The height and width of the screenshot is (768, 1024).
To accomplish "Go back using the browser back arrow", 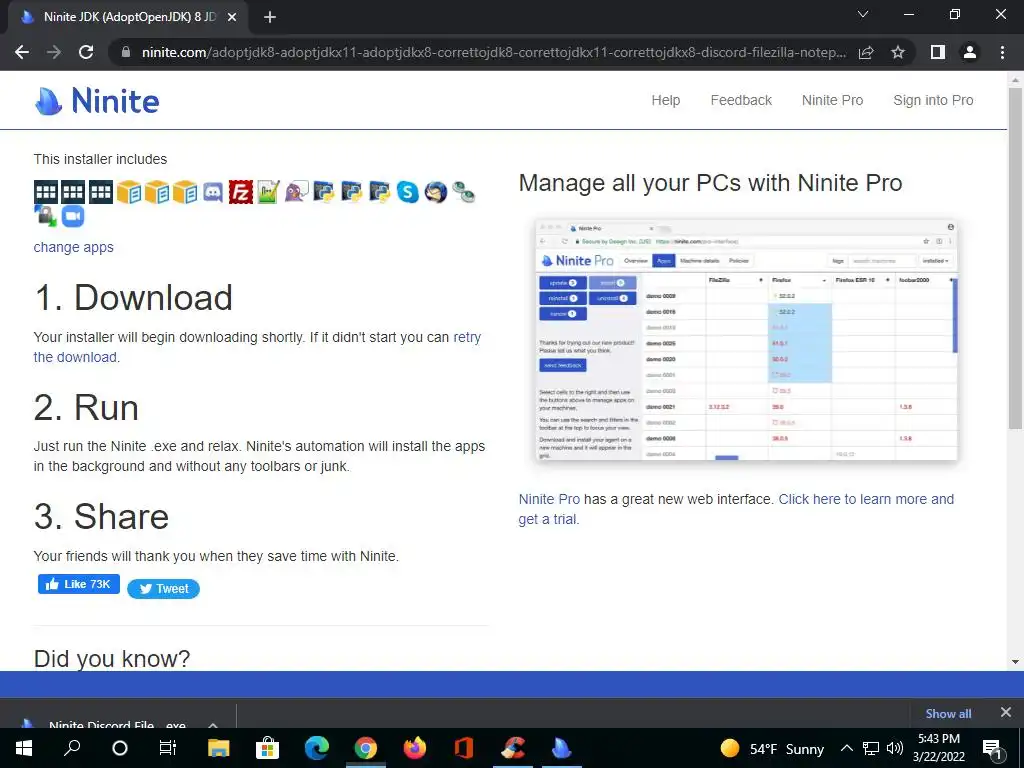I will (x=22, y=52).
